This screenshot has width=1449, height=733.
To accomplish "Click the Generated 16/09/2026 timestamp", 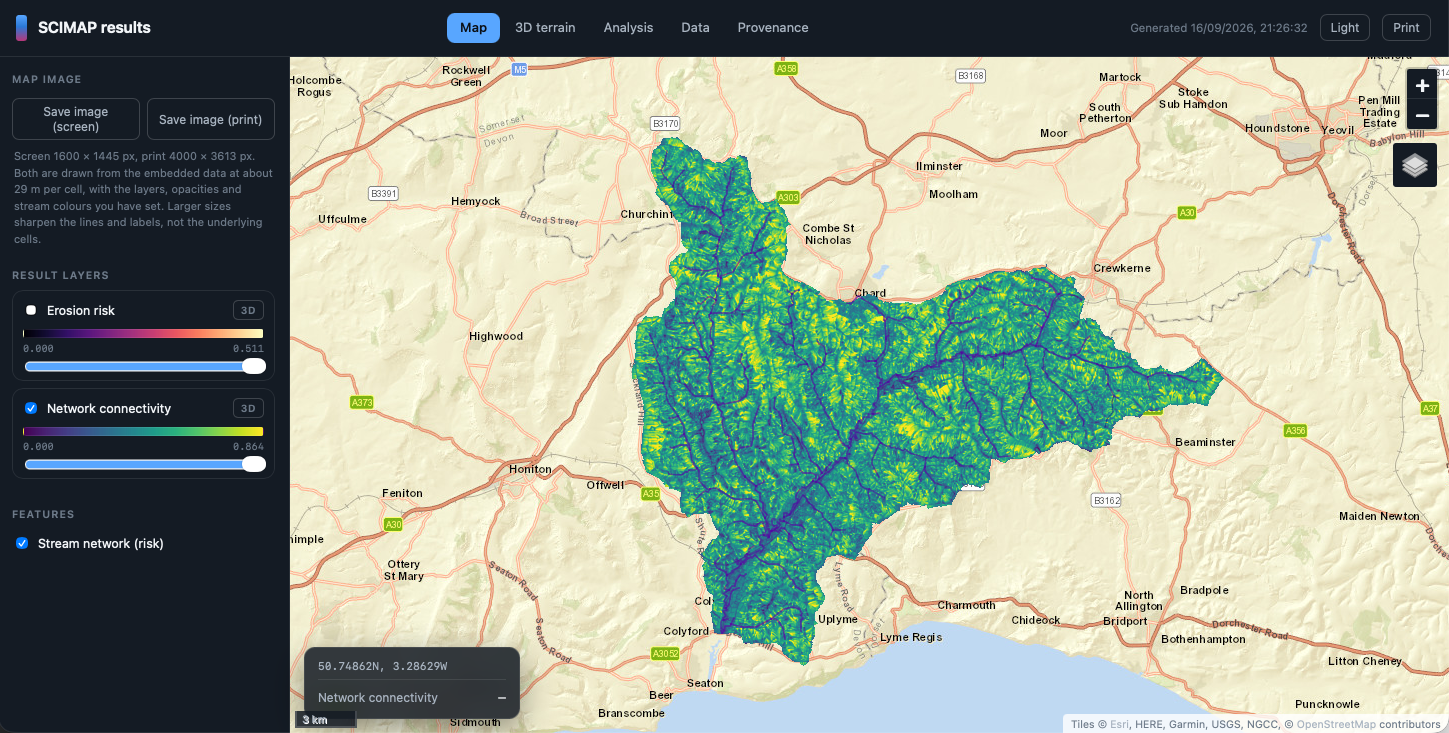I will pyautogui.click(x=1218, y=28).
